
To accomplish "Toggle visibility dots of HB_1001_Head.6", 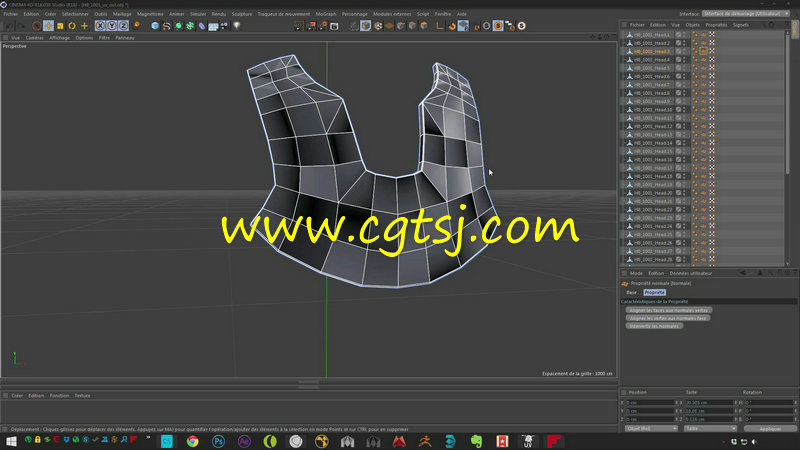I will [x=685, y=77].
